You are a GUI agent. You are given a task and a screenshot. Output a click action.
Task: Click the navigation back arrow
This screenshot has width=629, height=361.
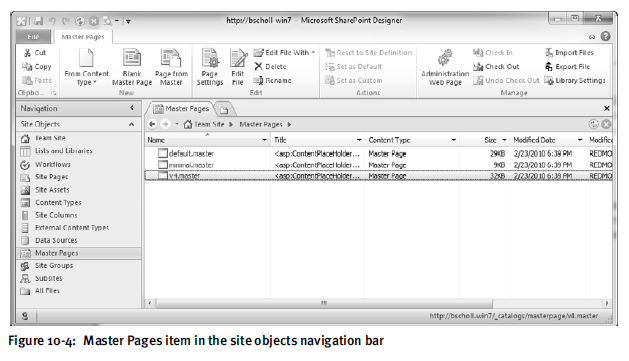point(152,124)
